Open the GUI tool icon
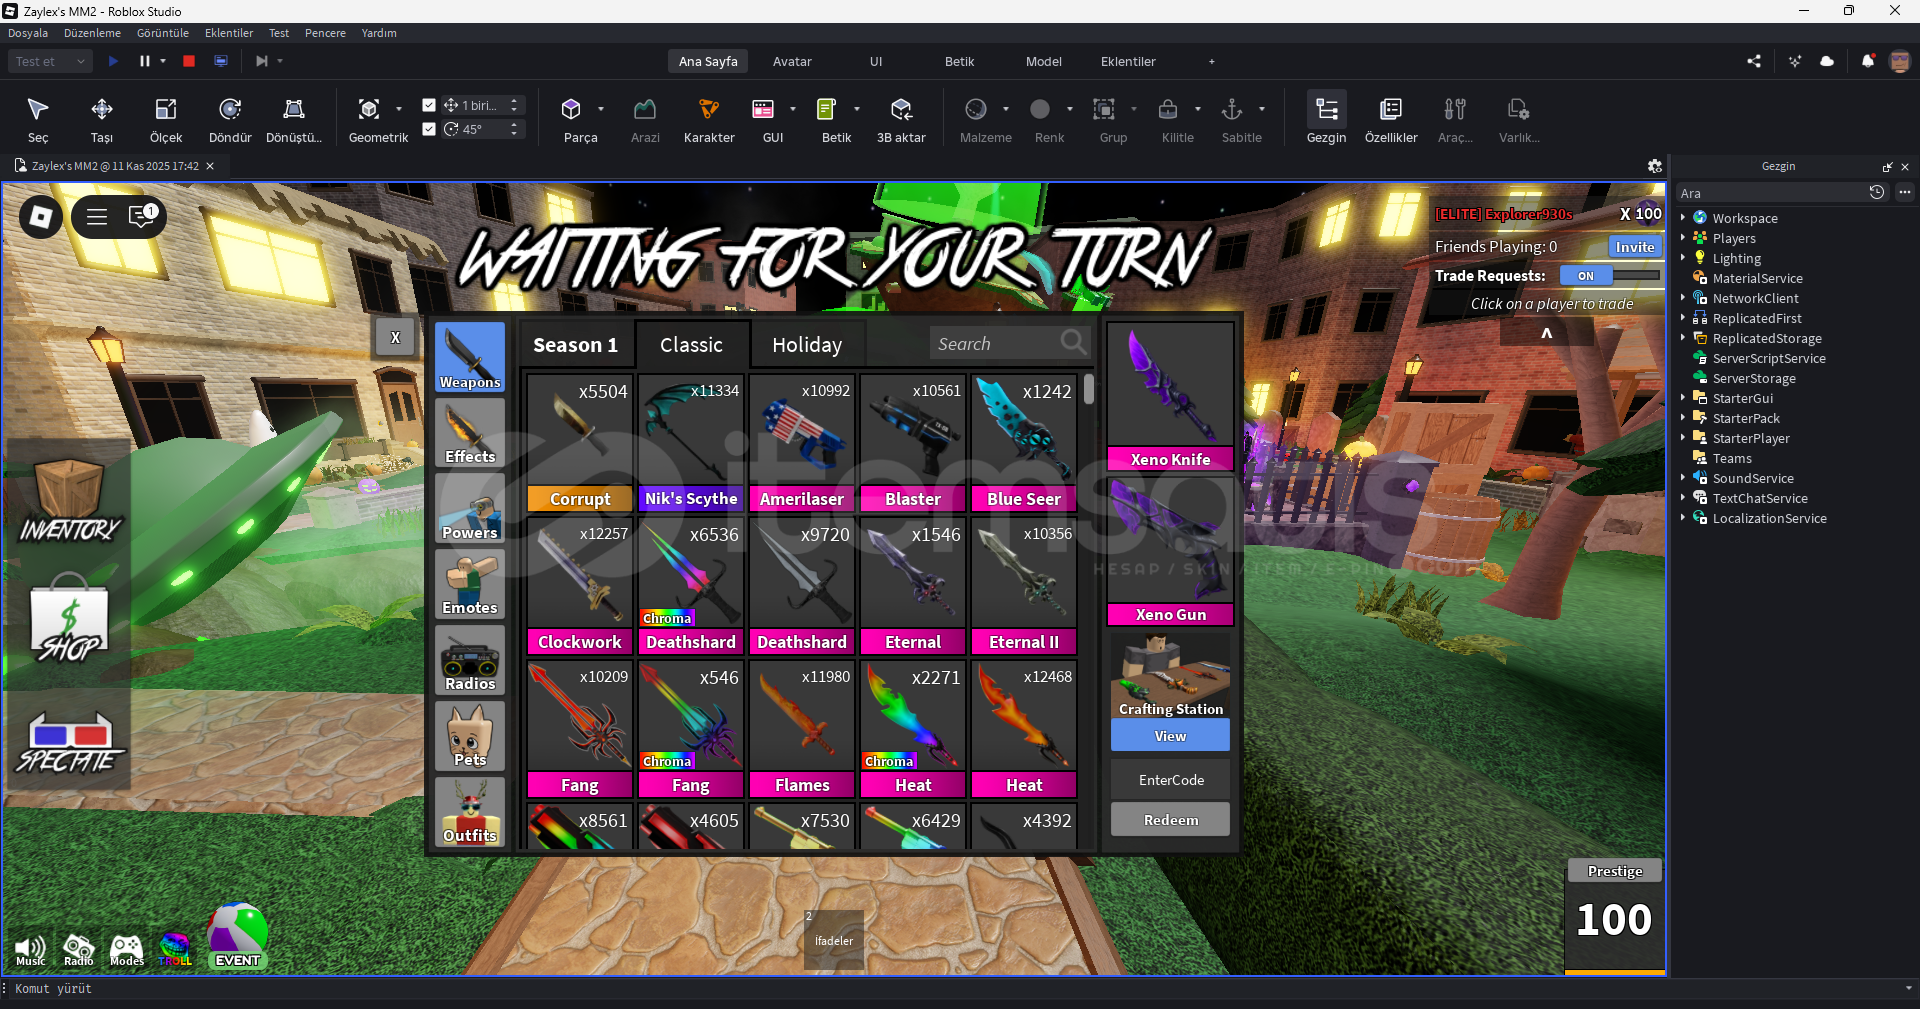This screenshot has width=1920, height=1009. (763, 109)
